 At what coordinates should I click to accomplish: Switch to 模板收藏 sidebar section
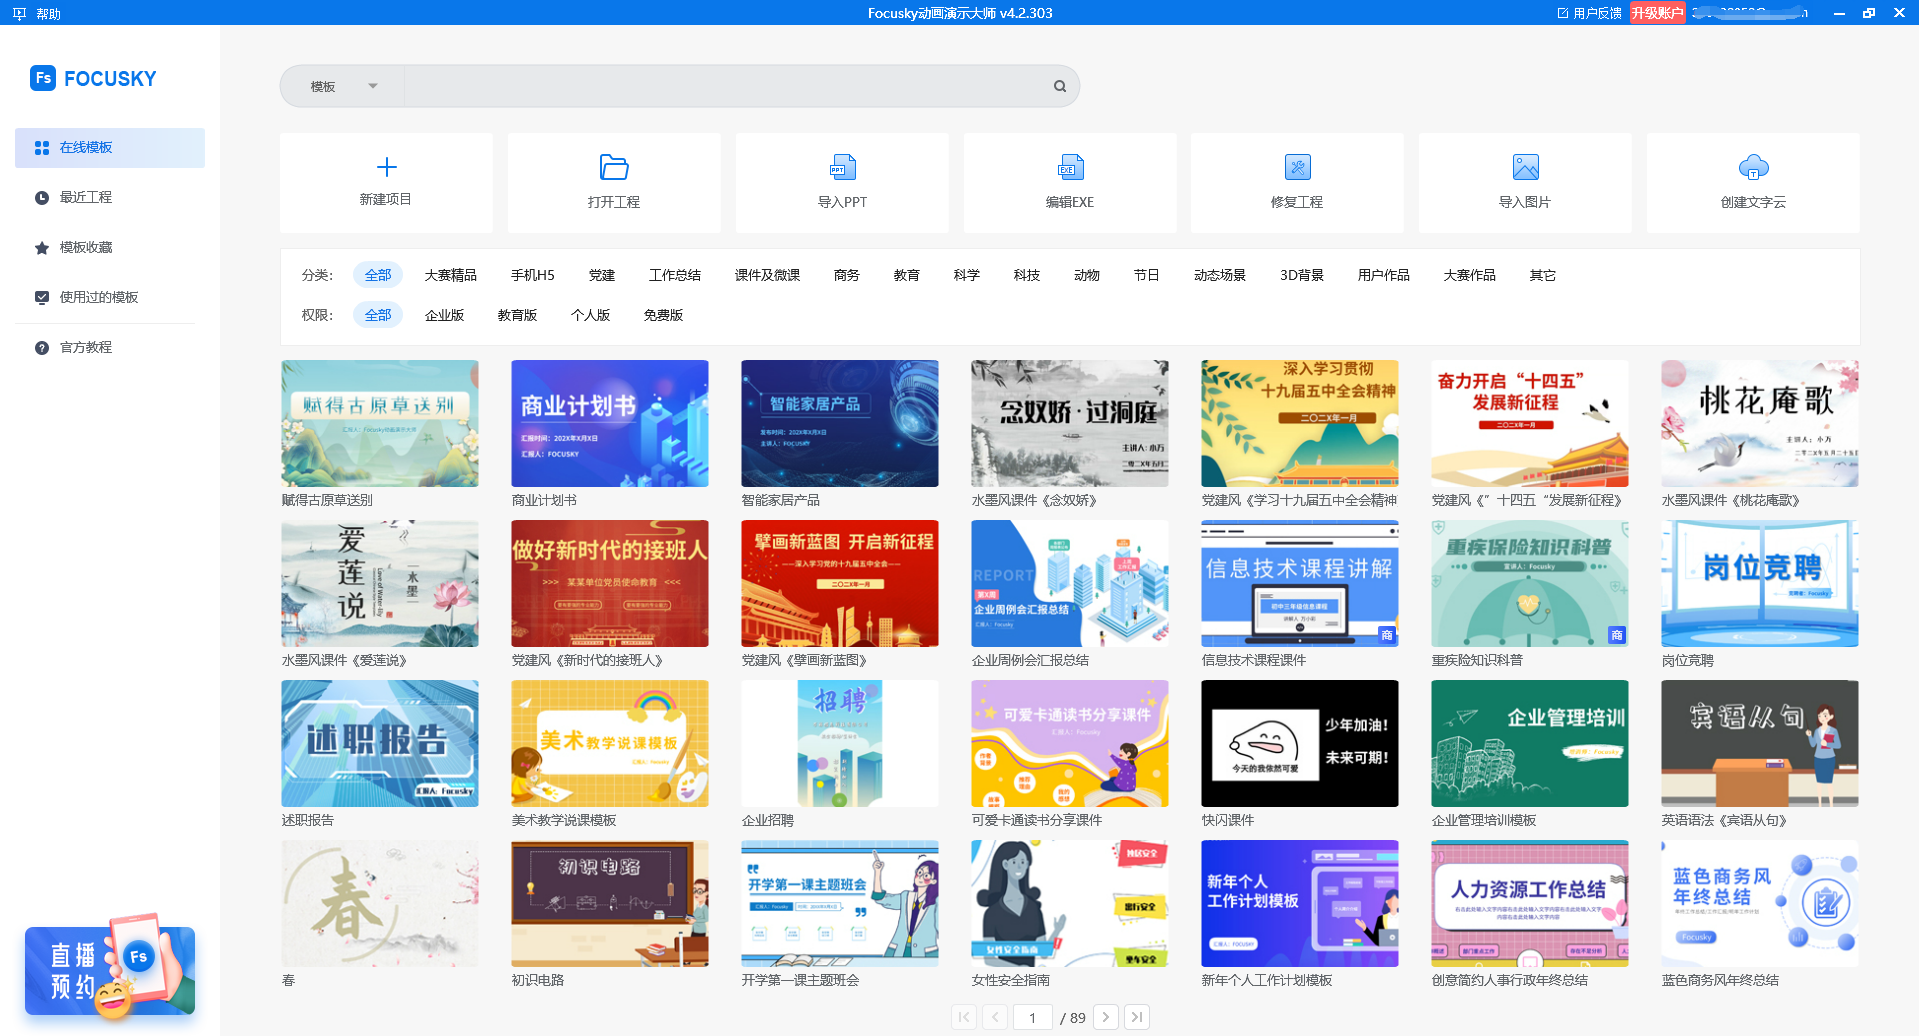click(86, 247)
